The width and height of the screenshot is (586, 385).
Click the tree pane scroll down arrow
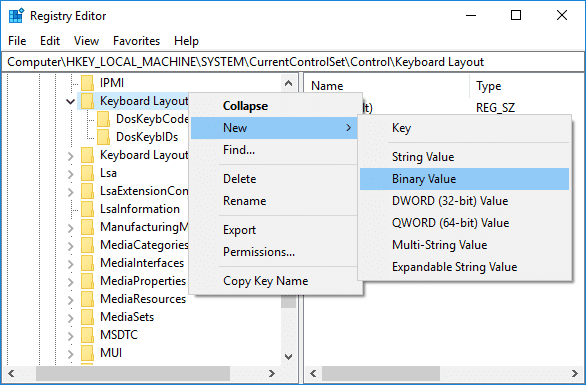[289, 357]
